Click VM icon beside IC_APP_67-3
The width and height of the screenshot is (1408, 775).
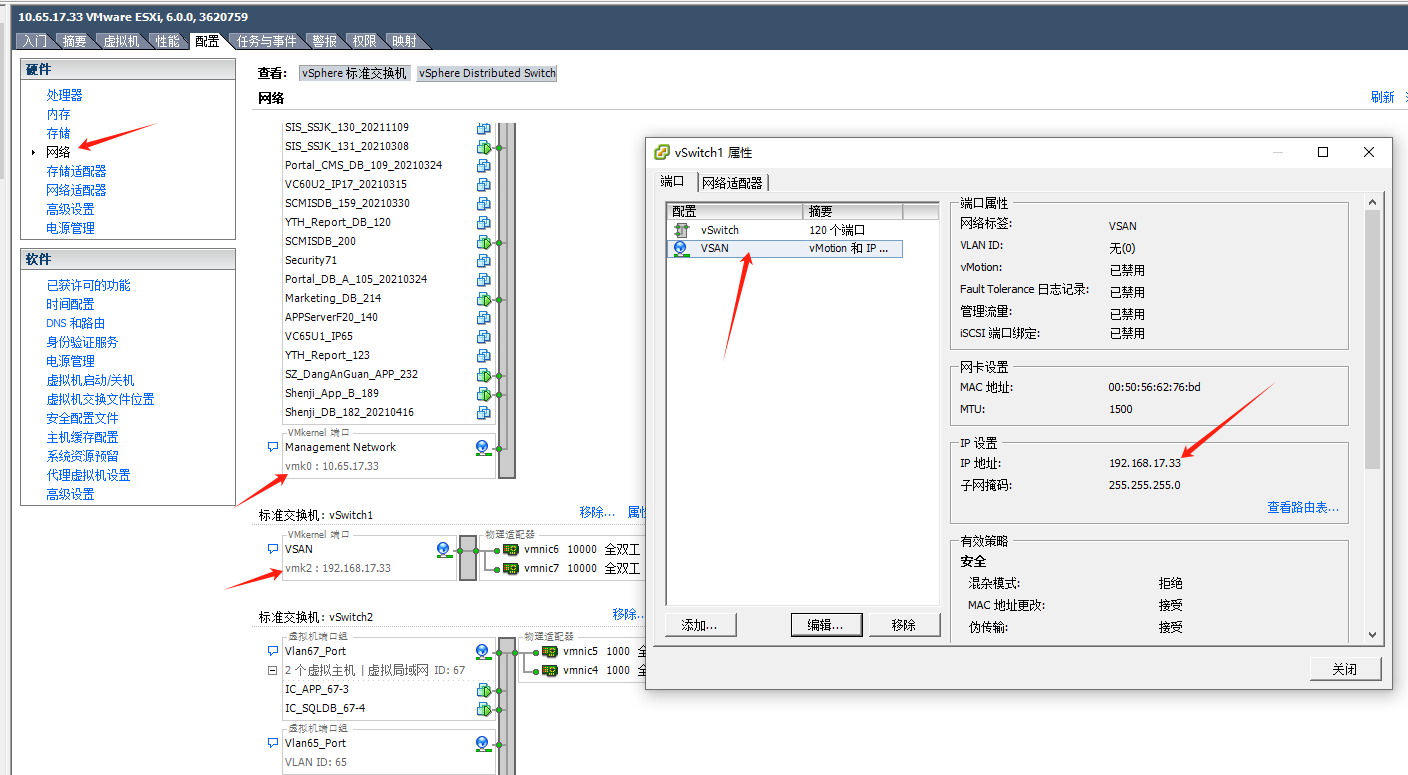pyautogui.click(x=484, y=690)
